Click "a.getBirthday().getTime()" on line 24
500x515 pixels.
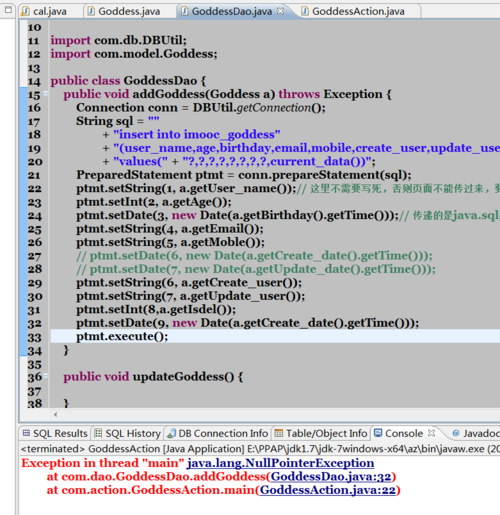309,215
